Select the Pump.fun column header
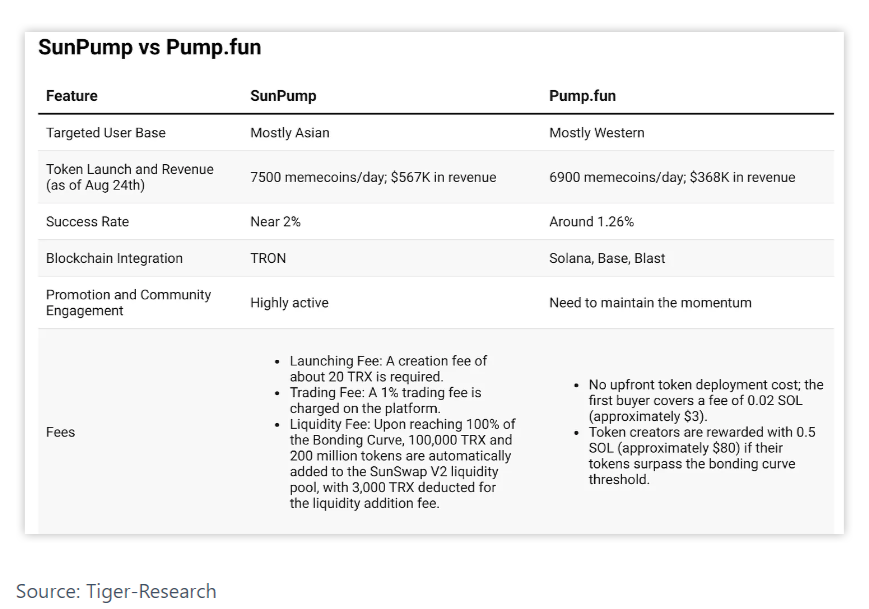 582,96
